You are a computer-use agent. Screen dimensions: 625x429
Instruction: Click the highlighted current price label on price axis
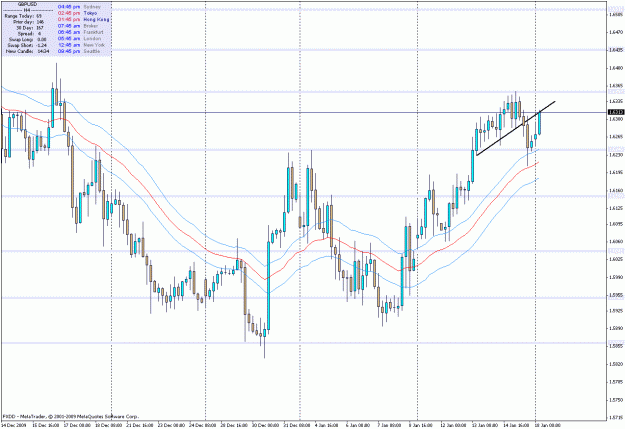(x=616, y=112)
